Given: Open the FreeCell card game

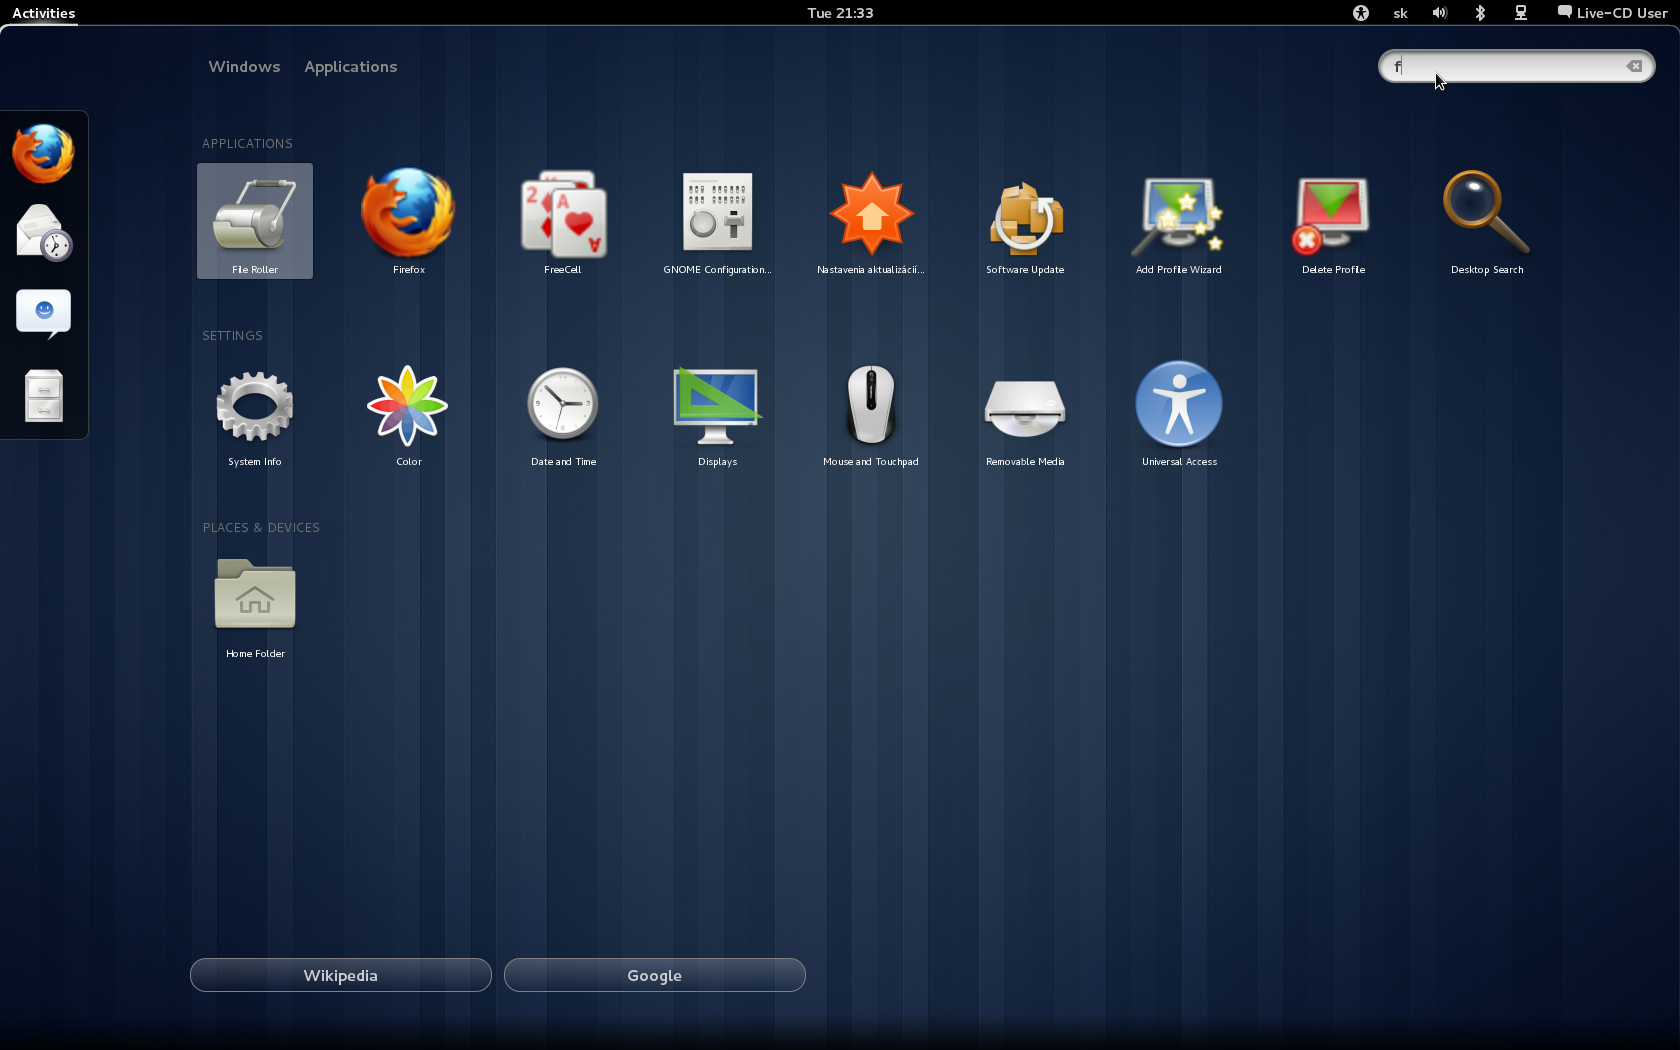Looking at the screenshot, I should pos(563,221).
